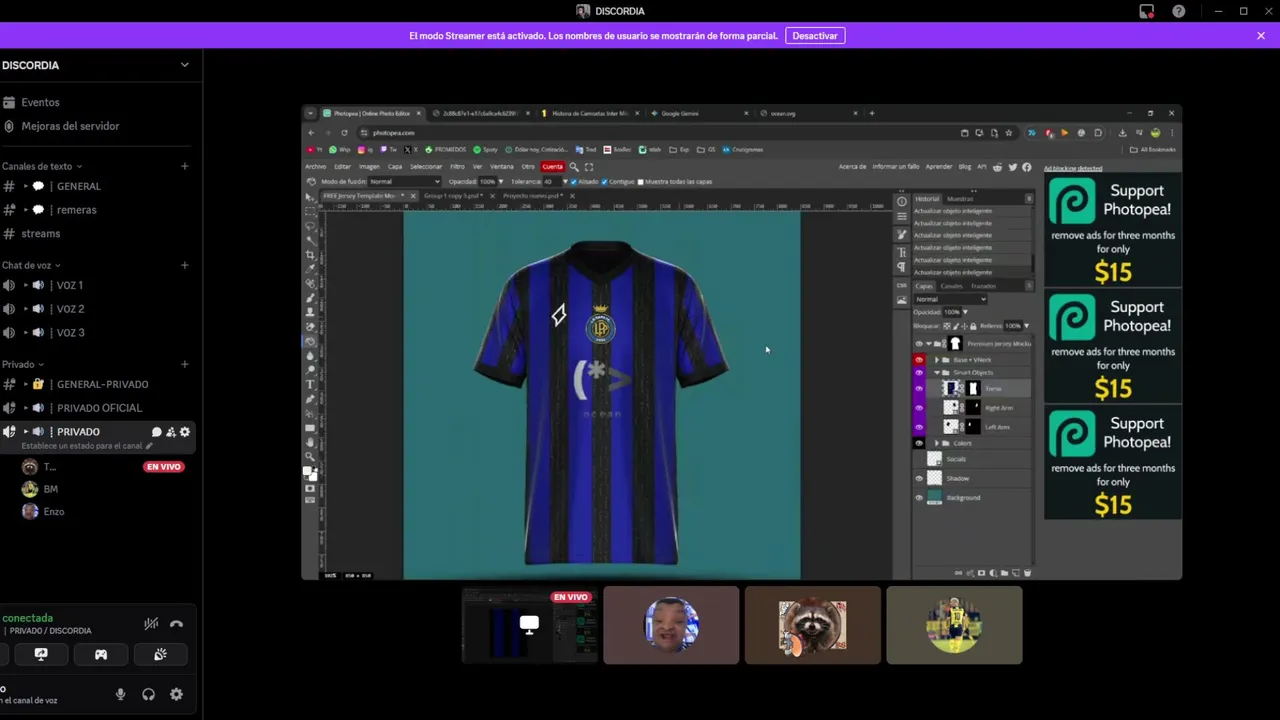
Task: Open Discord user settings gear
Action: click(x=176, y=694)
